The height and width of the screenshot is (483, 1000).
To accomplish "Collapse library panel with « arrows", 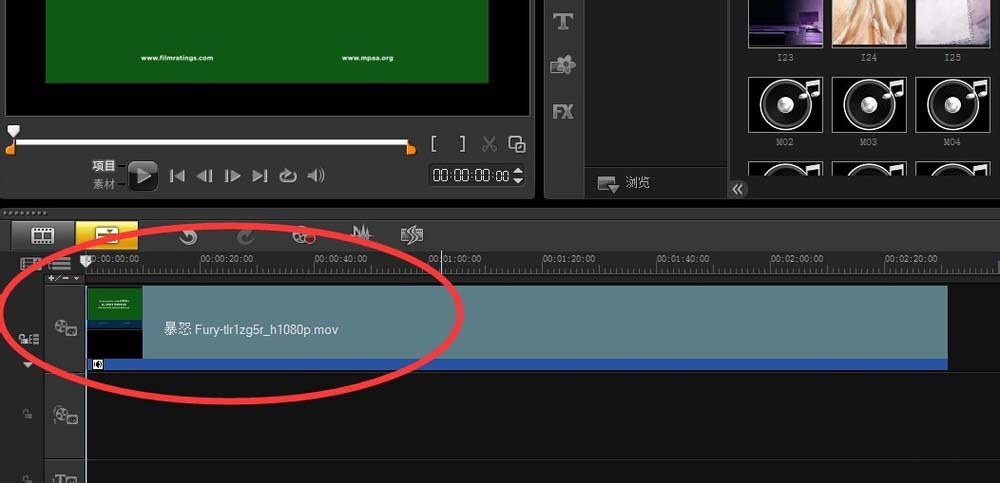I will 738,189.
